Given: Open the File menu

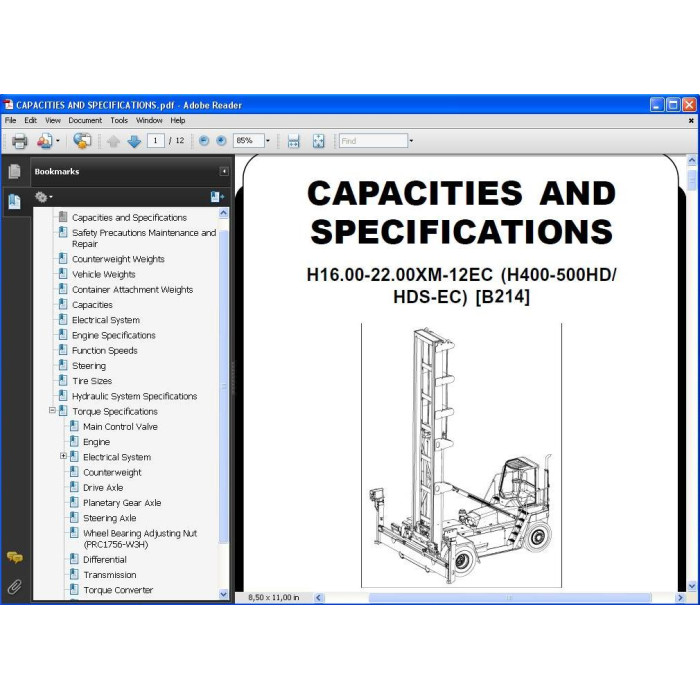Looking at the screenshot, I should coord(10,121).
